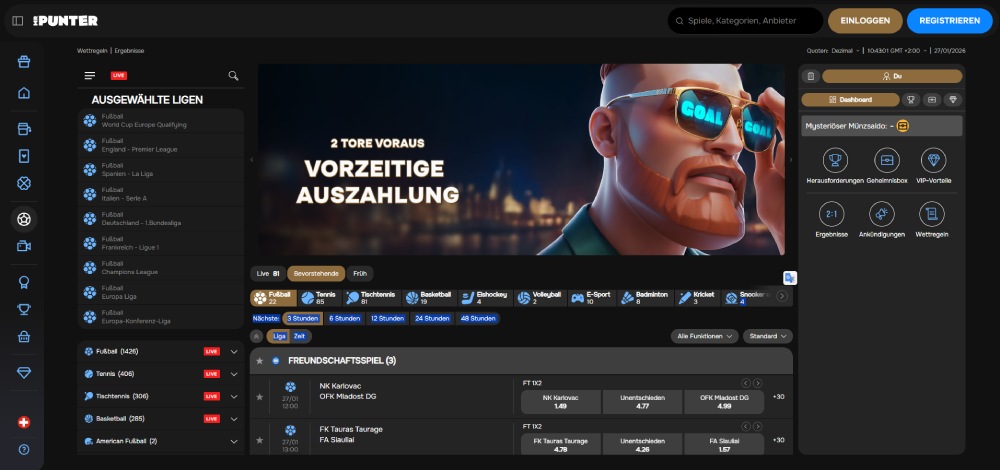Viewport: 1000px width, 470px height.
Task: Switch grouping to Liga
Action: 279,336
